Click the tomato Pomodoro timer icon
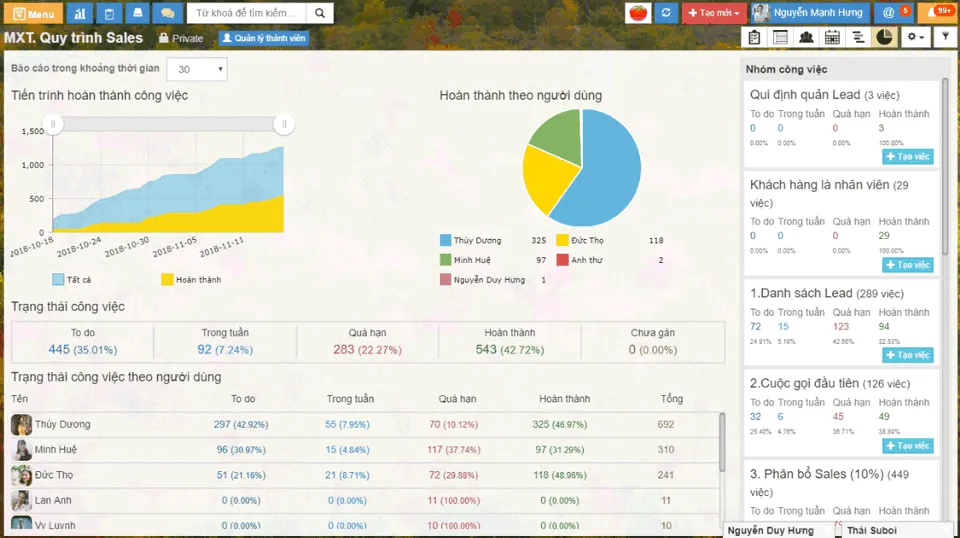 coord(637,13)
